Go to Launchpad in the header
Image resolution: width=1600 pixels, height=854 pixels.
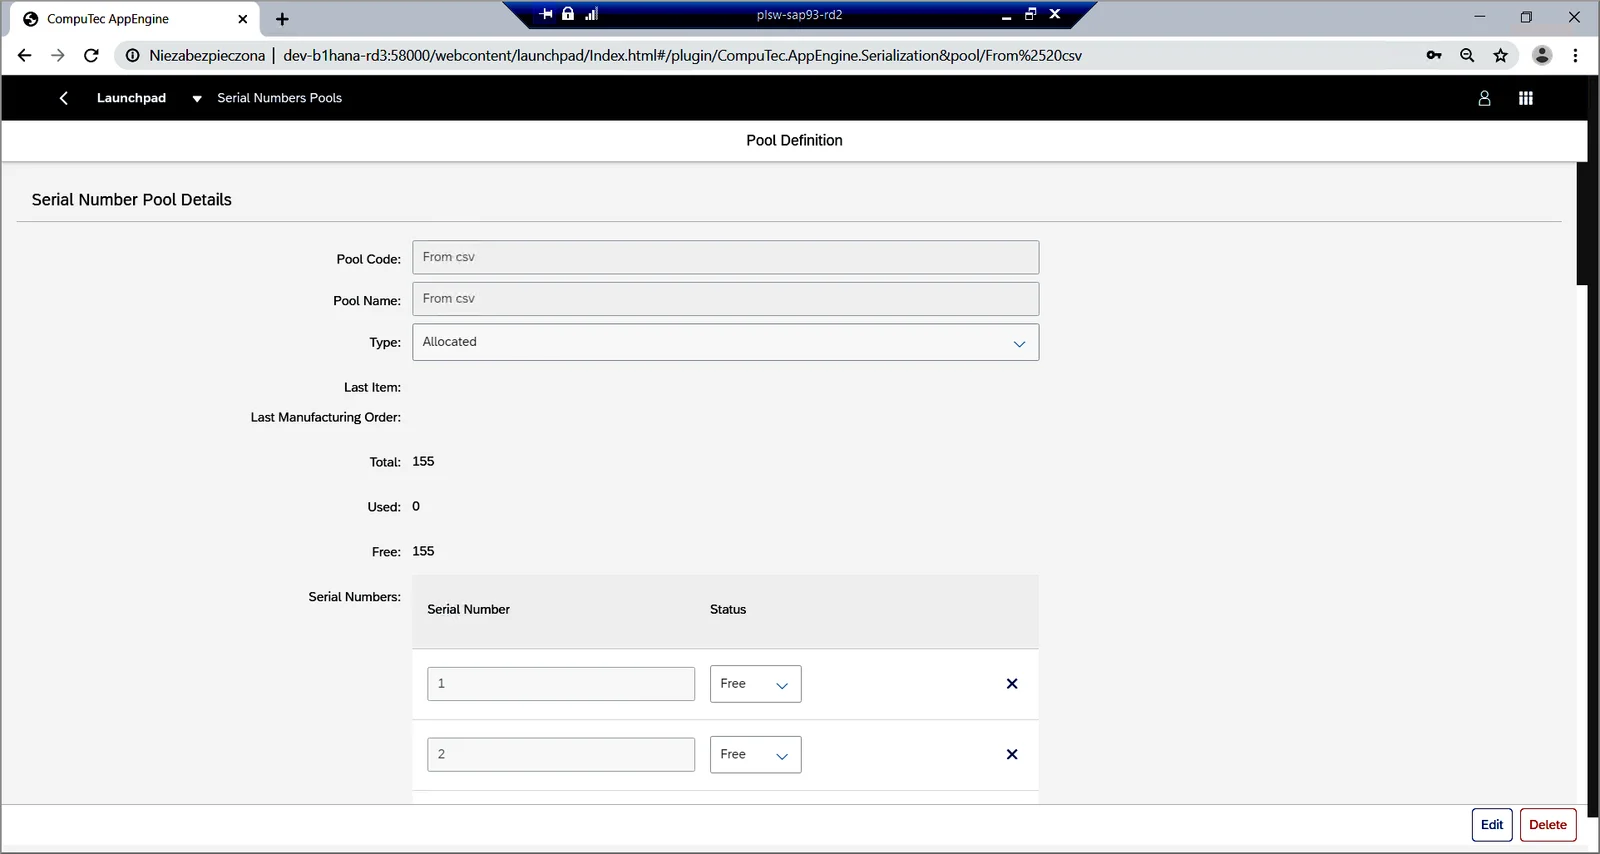pyautogui.click(x=131, y=98)
